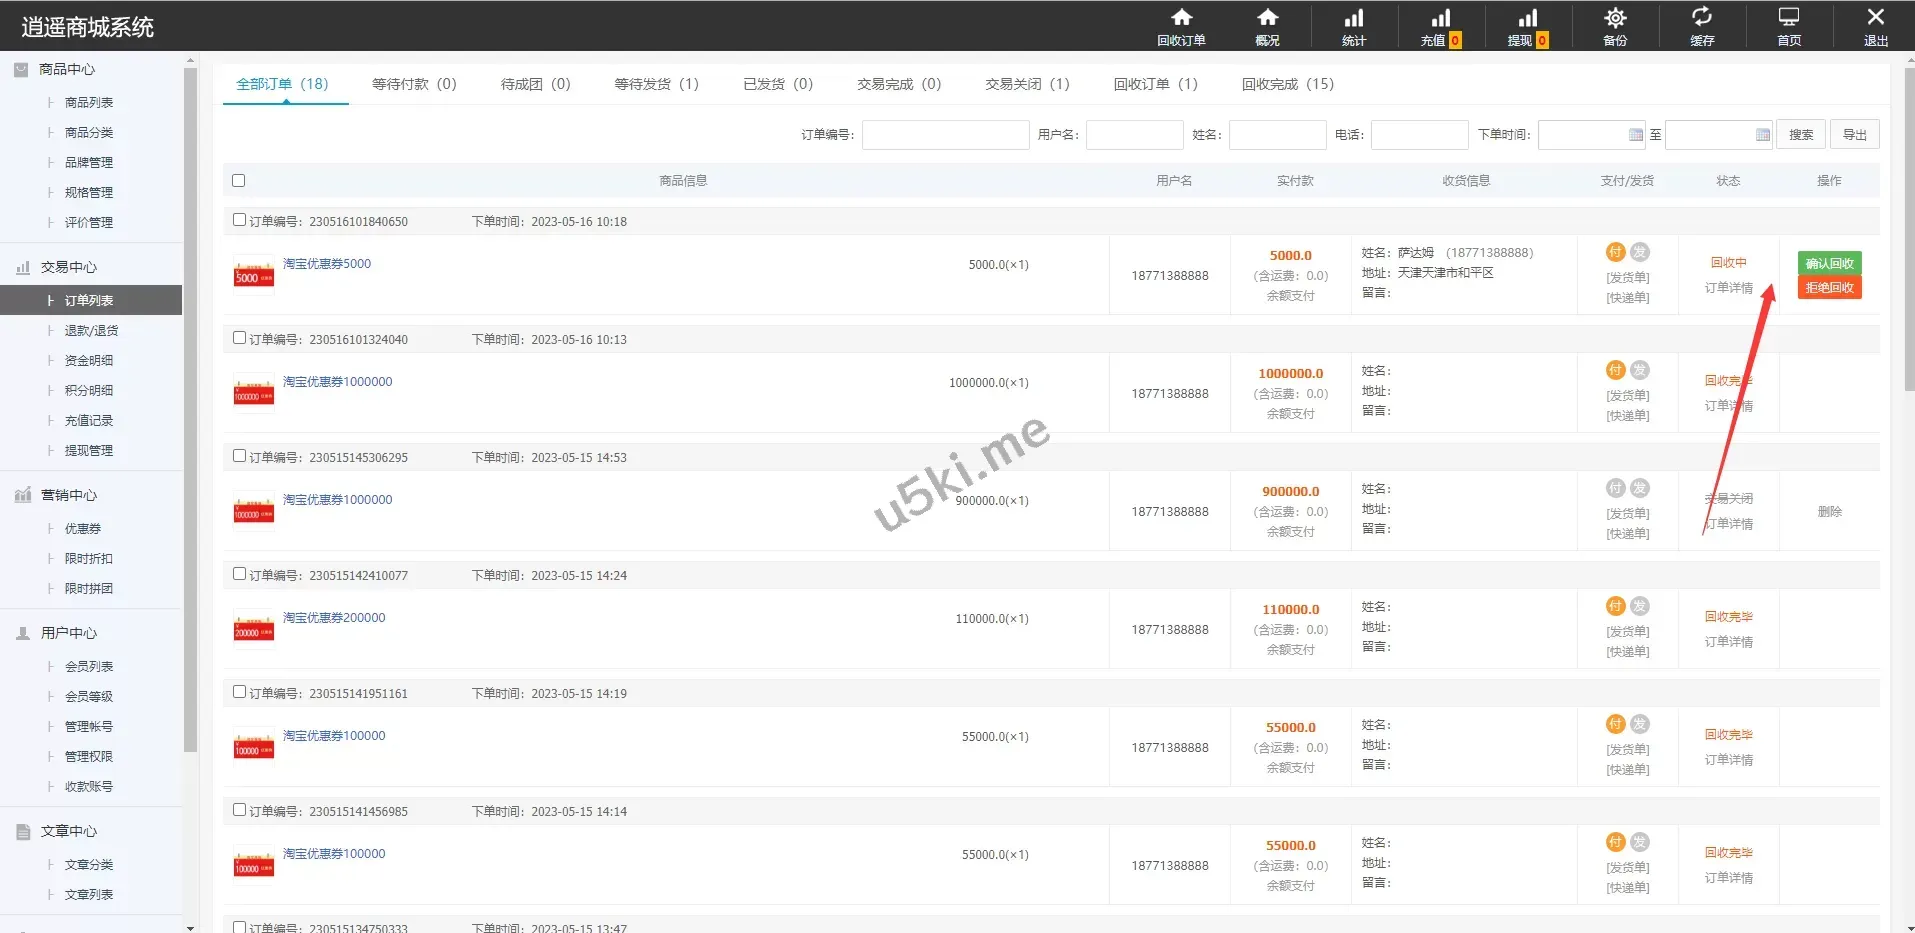Expand the 营销中心 sidebar section

(68, 495)
